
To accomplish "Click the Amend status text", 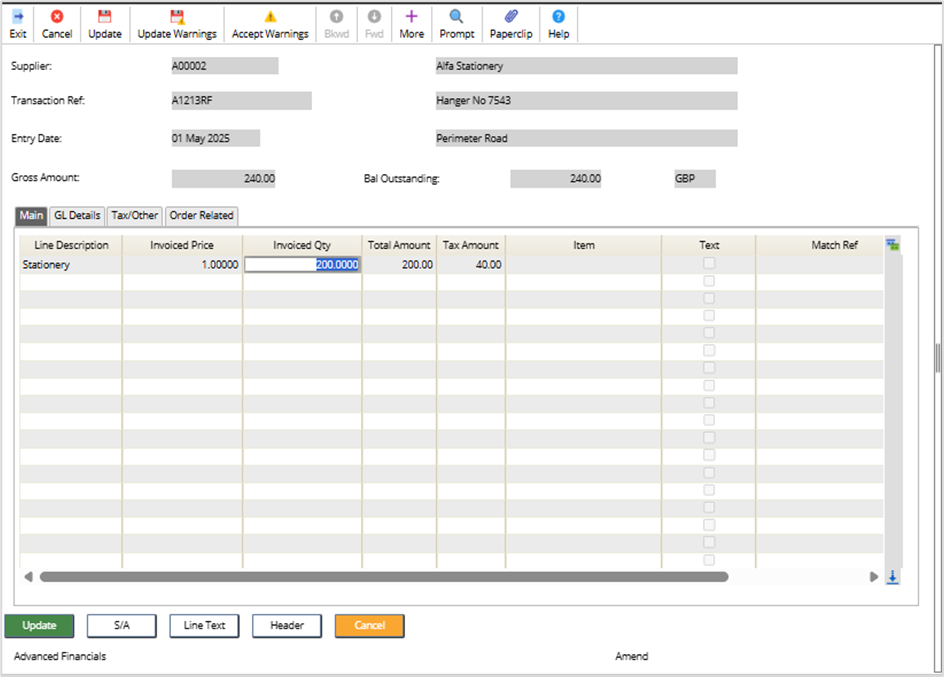I will pyautogui.click(x=632, y=657).
